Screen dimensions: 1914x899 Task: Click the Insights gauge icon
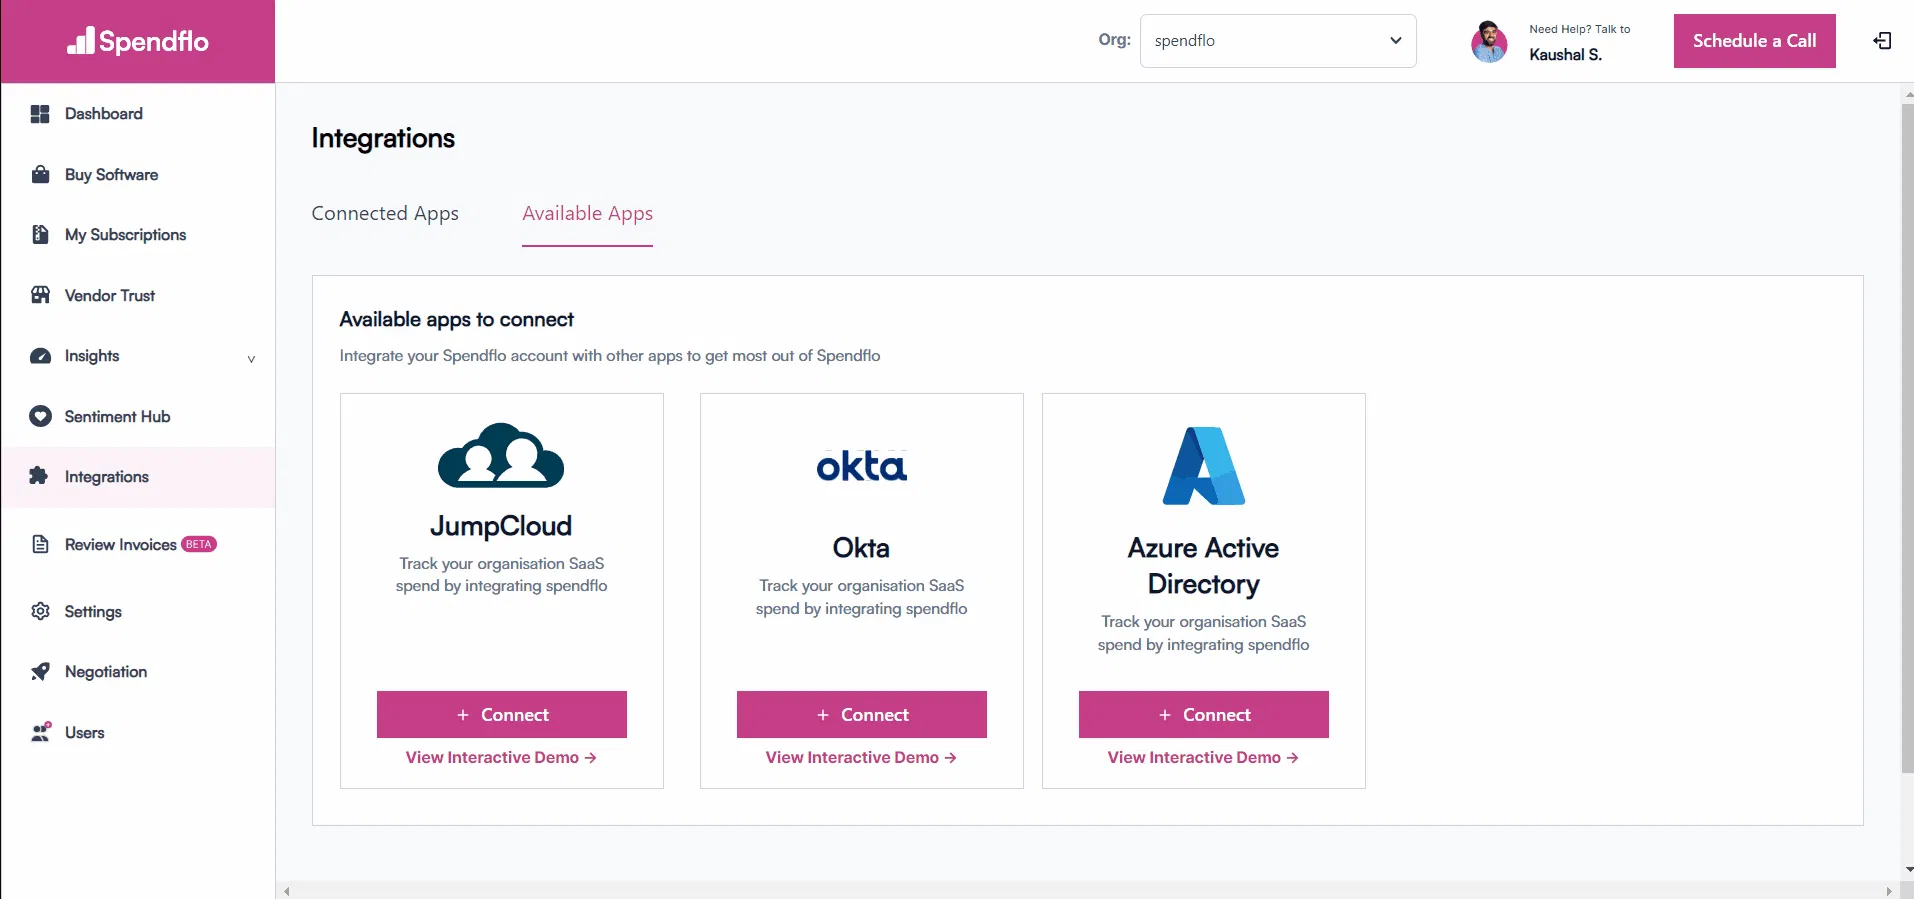[x=40, y=356]
